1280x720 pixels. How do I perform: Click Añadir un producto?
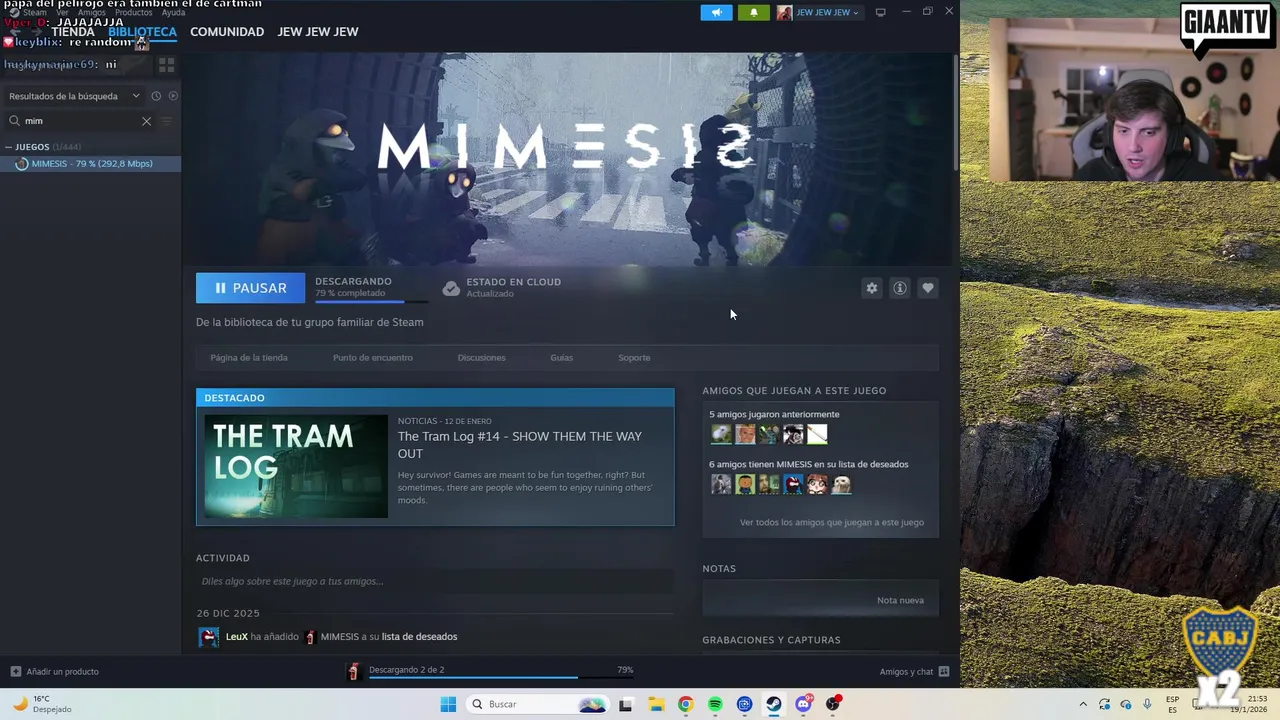55,671
